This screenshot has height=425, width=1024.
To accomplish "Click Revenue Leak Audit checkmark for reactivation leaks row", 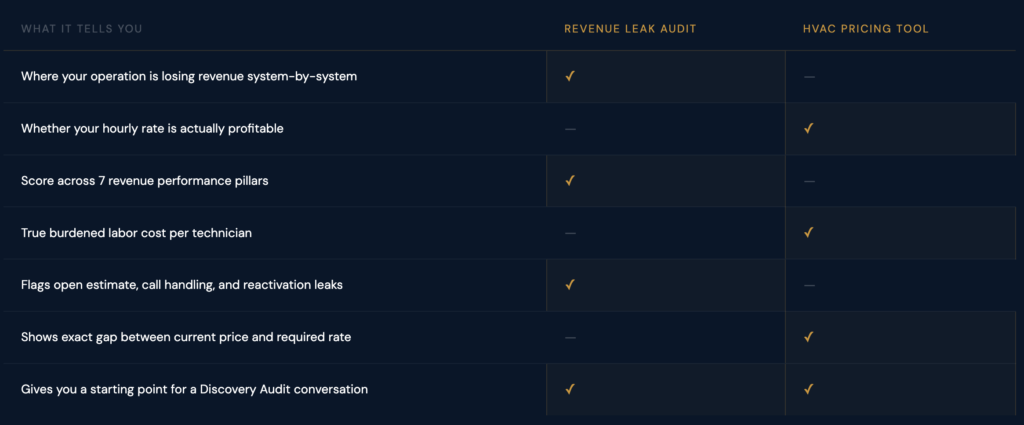I will [570, 284].
